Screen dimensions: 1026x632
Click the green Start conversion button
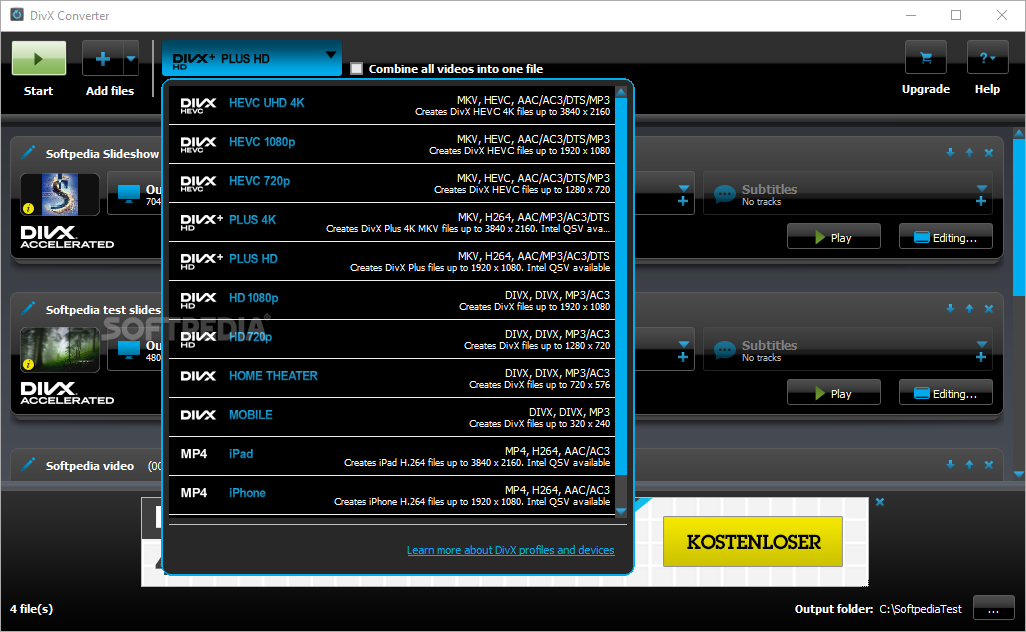[39, 58]
